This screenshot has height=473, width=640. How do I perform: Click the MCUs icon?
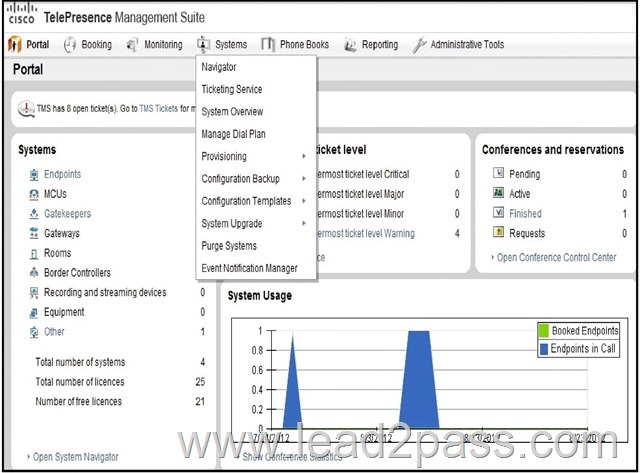(x=34, y=194)
